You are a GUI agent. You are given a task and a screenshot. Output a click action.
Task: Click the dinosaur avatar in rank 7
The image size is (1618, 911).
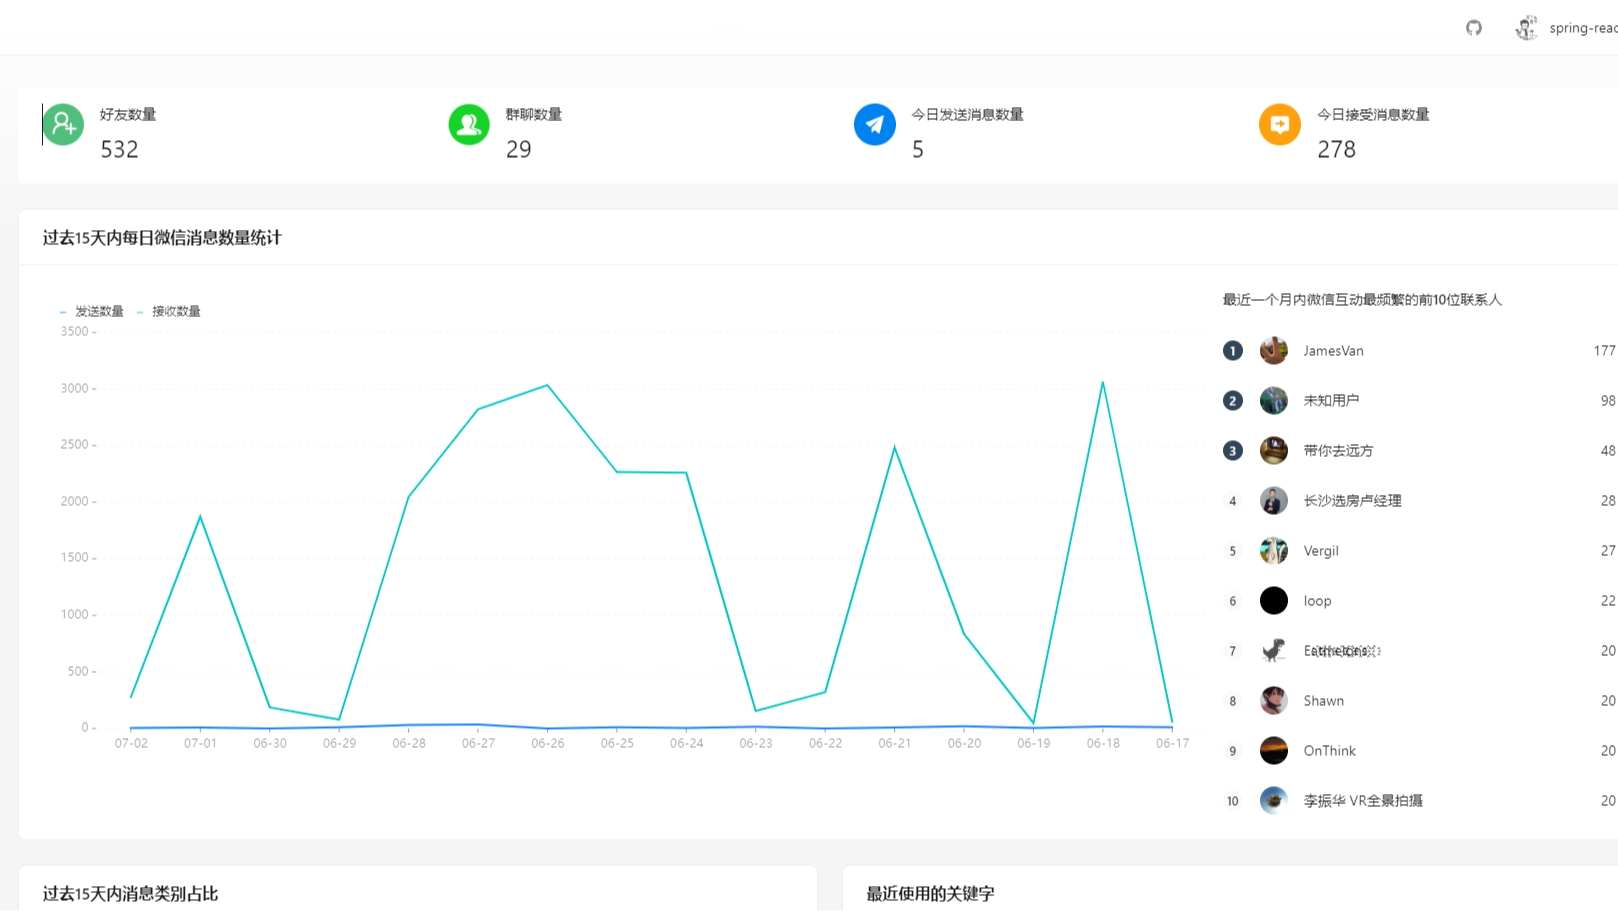(x=1274, y=650)
